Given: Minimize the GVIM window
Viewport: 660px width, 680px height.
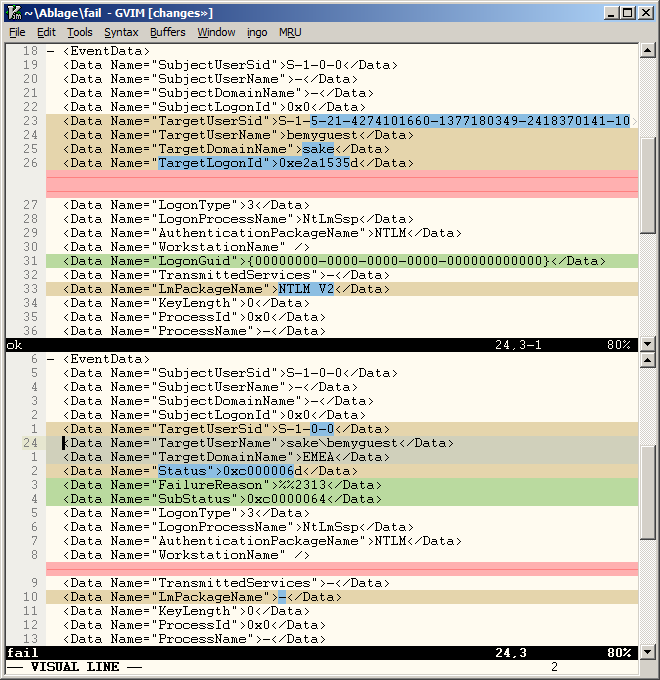Looking at the screenshot, I should 611,13.
